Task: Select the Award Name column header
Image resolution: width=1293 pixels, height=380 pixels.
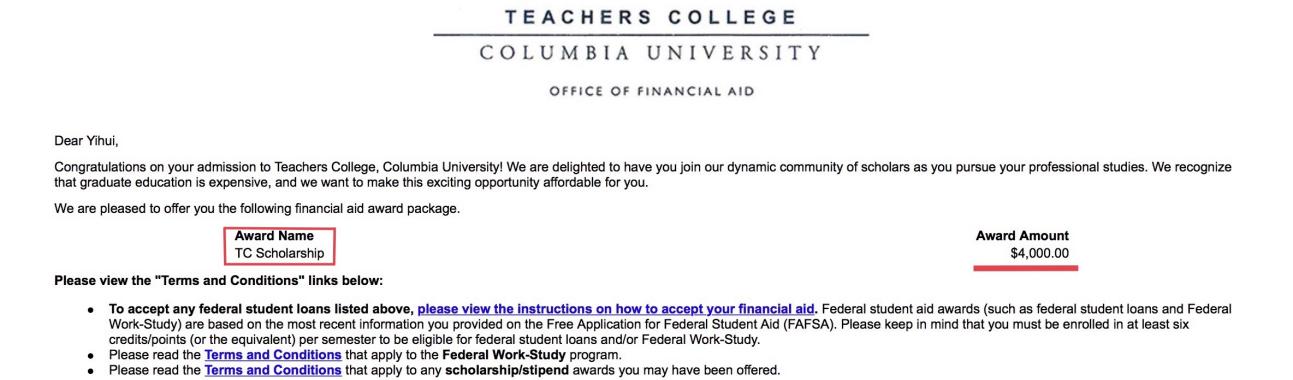Action: click(x=274, y=236)
